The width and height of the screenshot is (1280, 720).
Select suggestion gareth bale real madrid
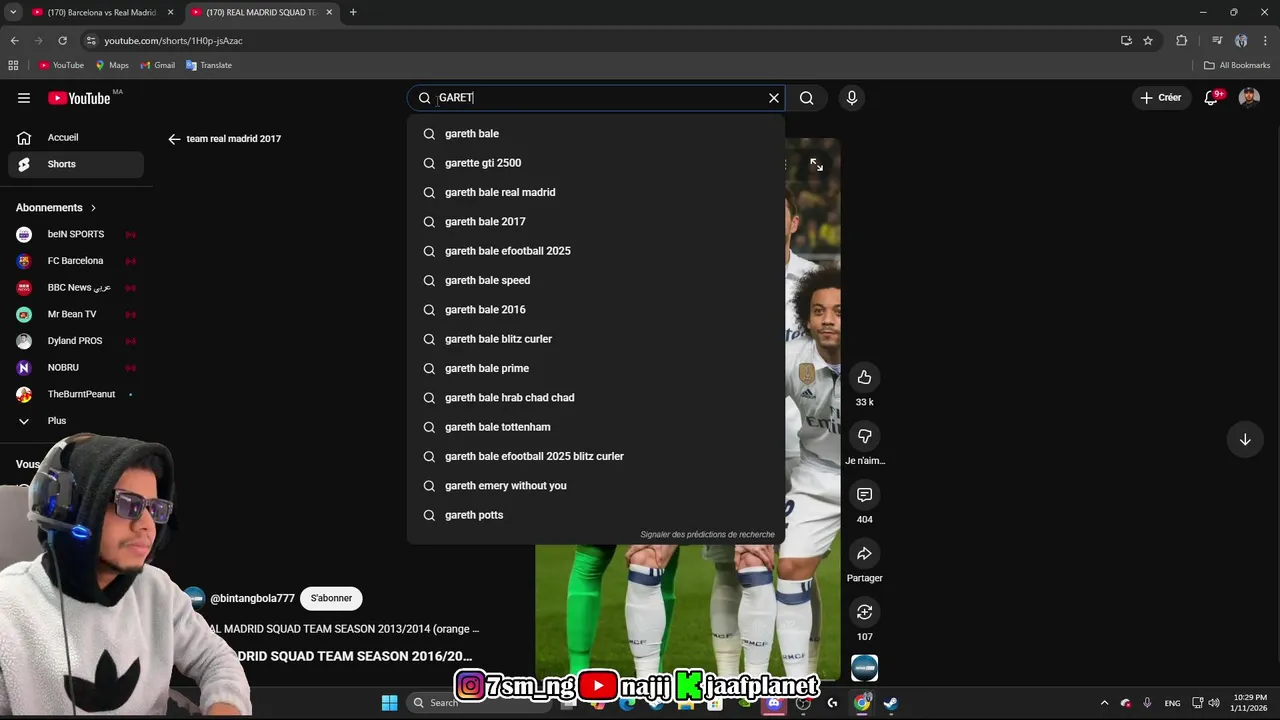tap(596, 192)
